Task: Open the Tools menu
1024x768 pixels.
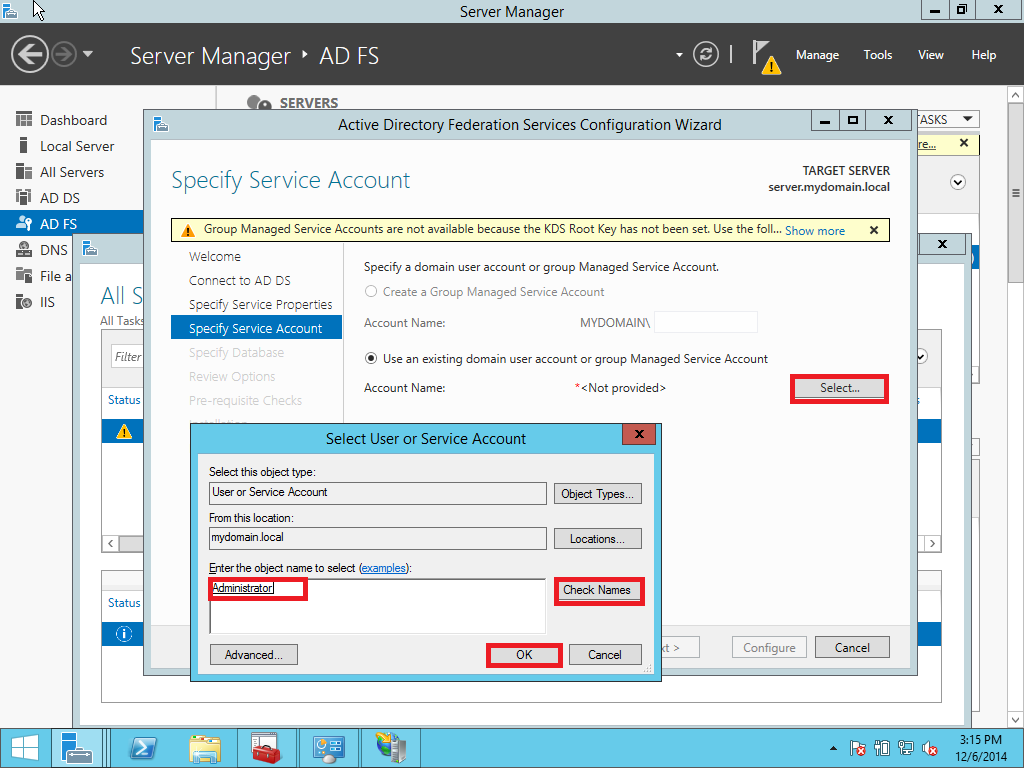Action: 877,54
